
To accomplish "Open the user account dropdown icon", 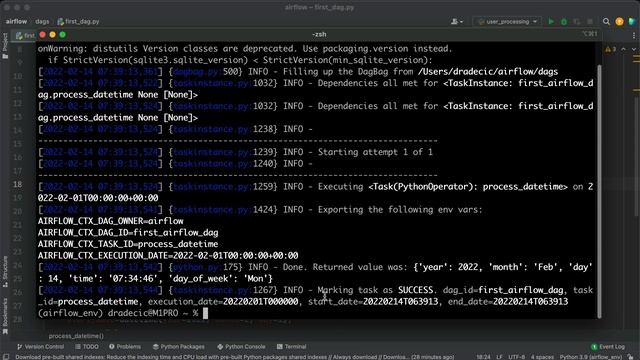I will pyautogui.click(x=457, y=22).
